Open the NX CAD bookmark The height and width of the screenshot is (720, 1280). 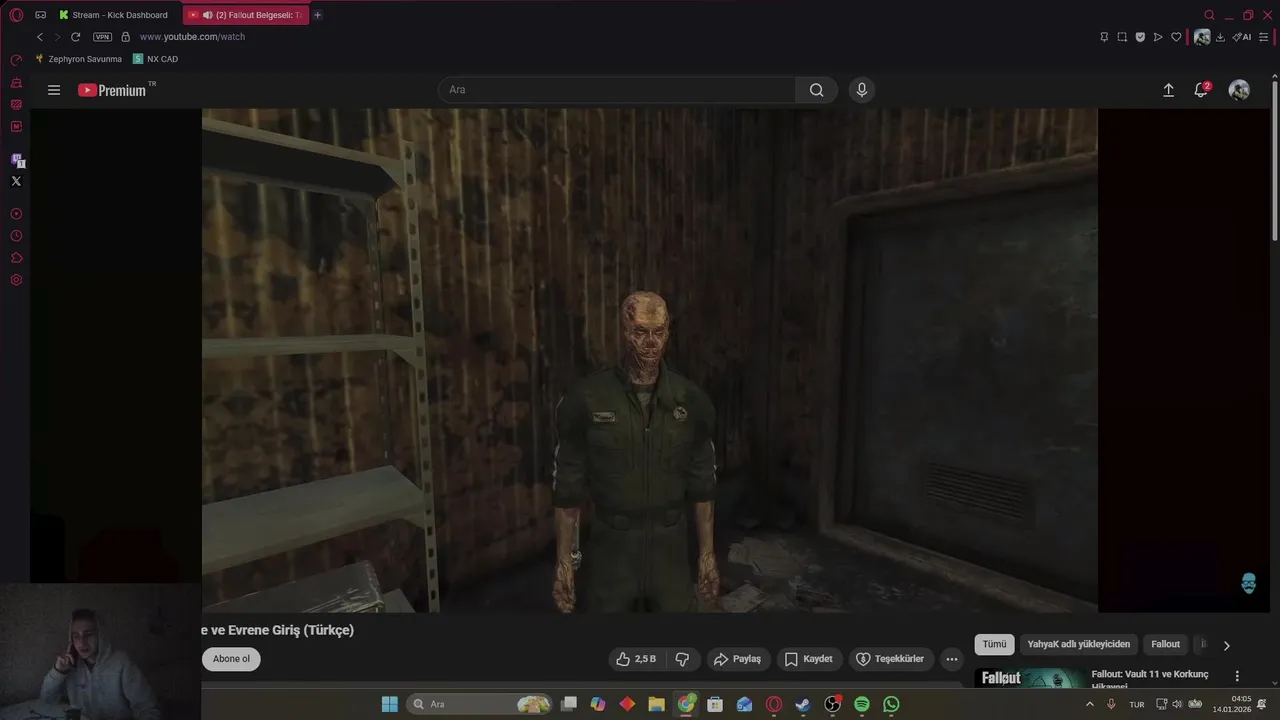155,59
